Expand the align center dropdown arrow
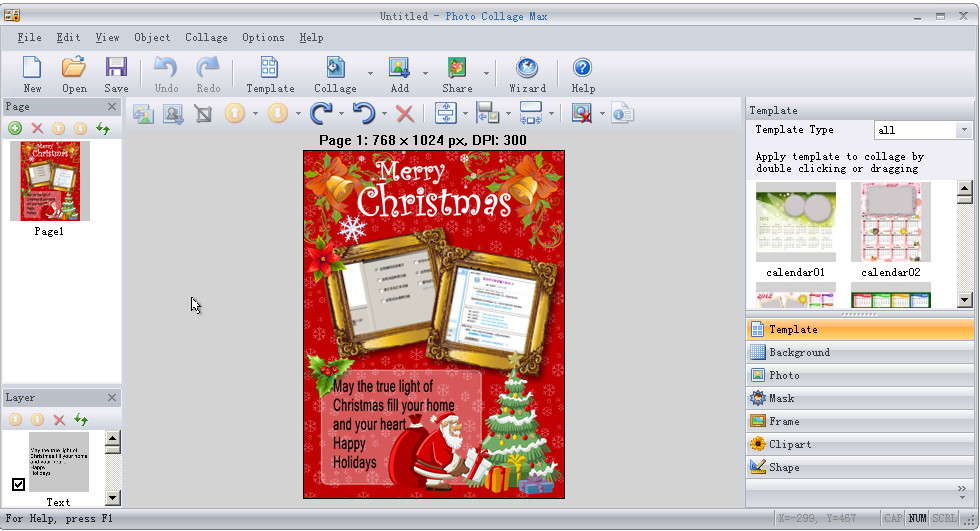The height and width of the screenshot is (531, 980). click(x=465, y=114)
